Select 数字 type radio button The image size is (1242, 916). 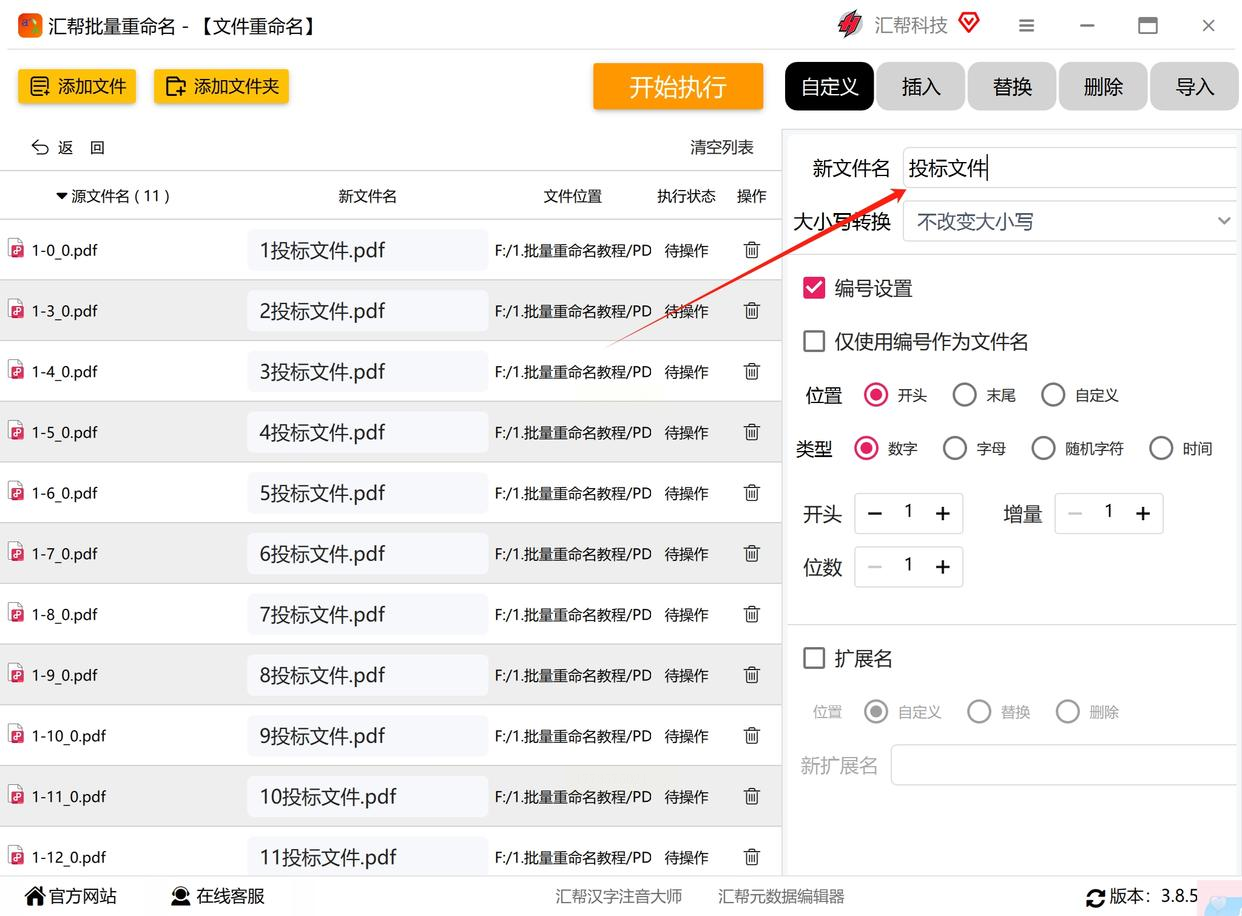coord(866,448)
